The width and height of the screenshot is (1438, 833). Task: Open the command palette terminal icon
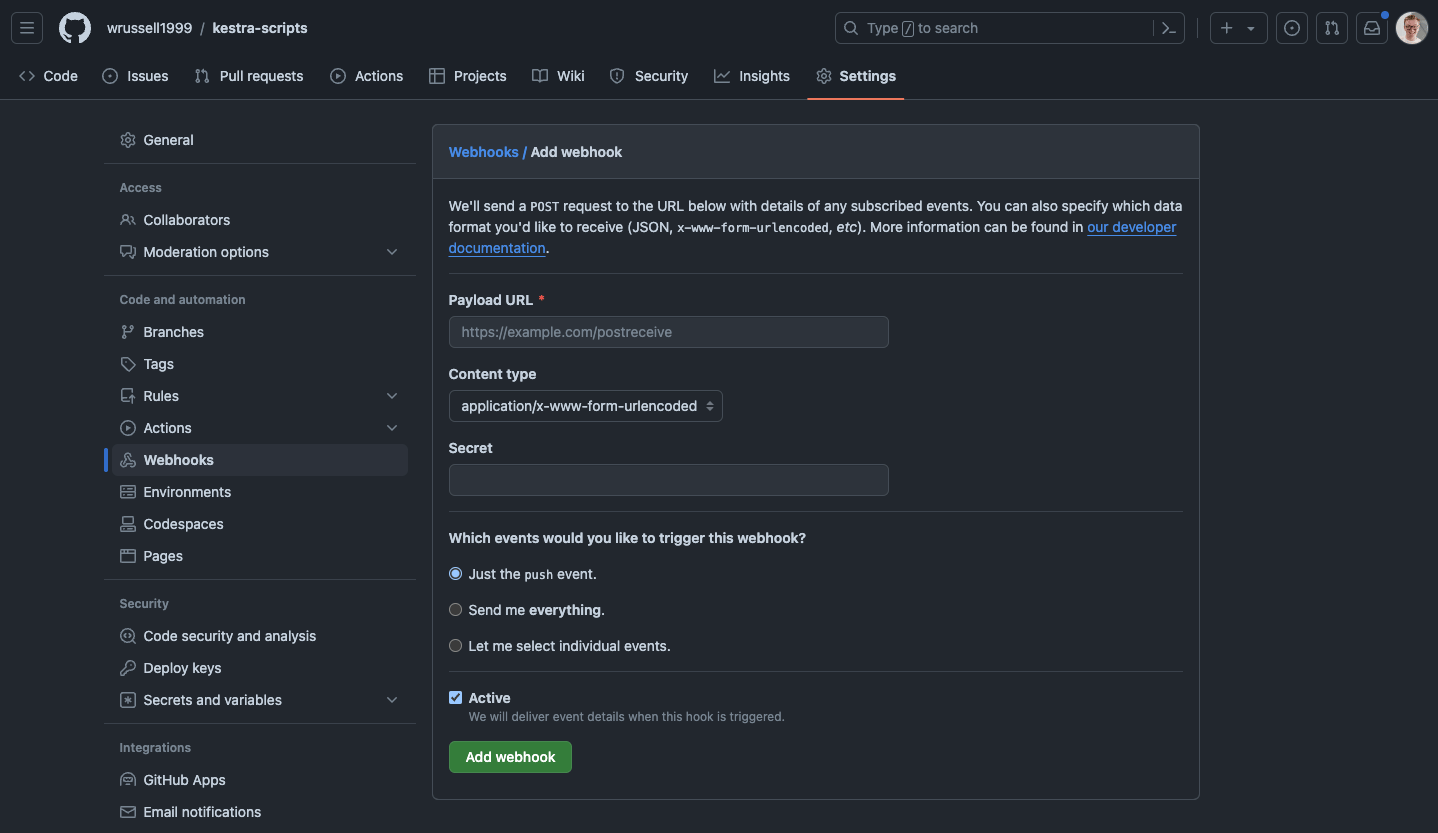pyautogui.click(x=1168, y=28)
